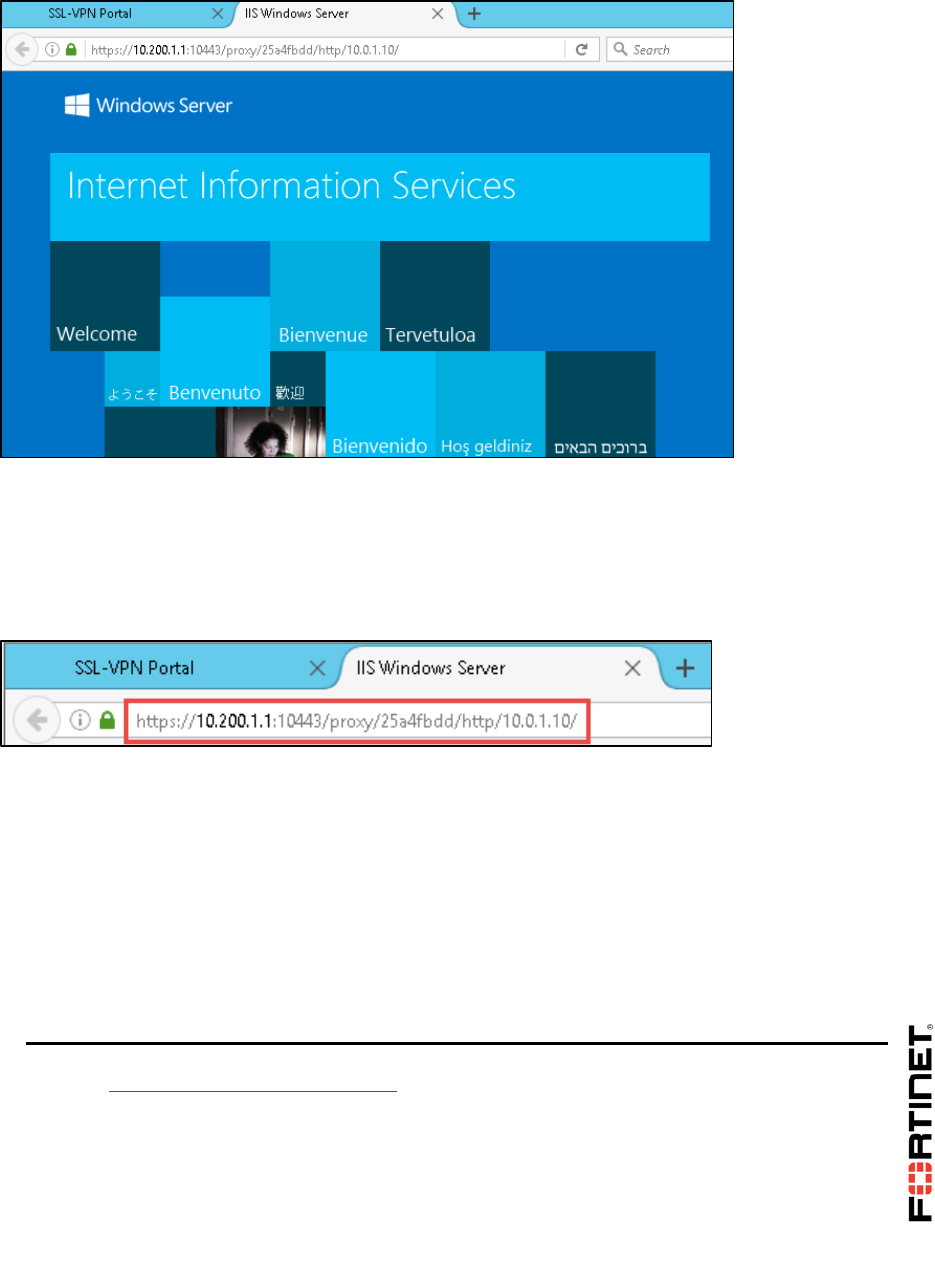Open the Benvenuto tile
This screenshot has height=1270, width=935.
point(215,352)
